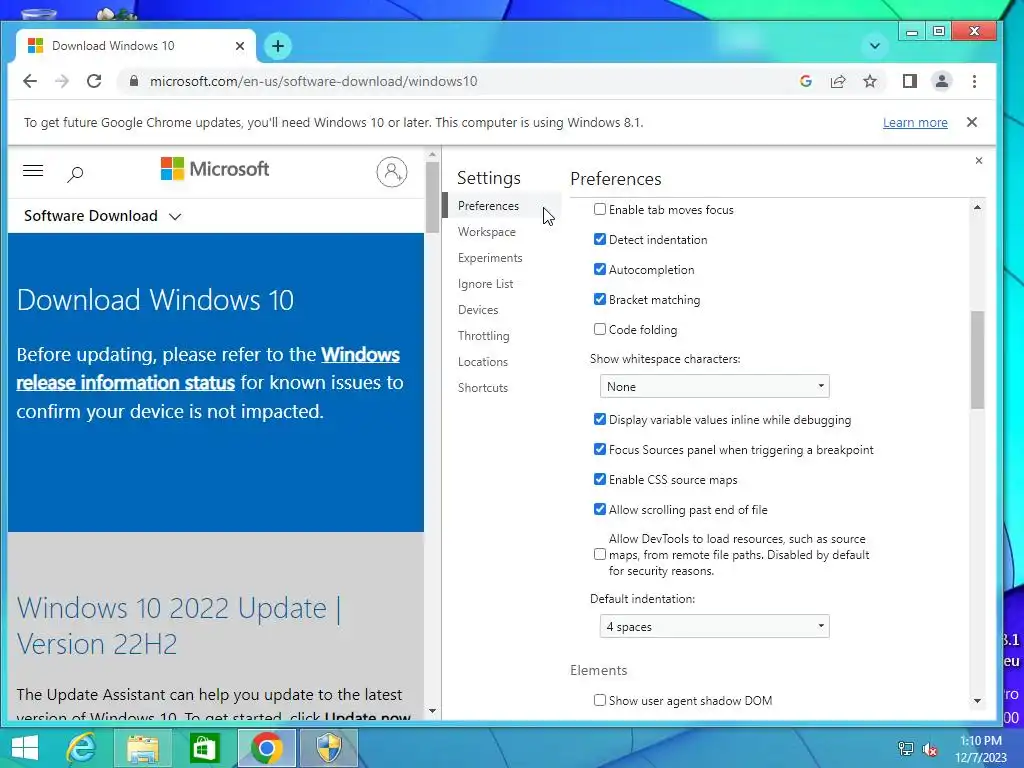
Task: Open the Experiments settings tab
Action: click(x=490, y=258)
